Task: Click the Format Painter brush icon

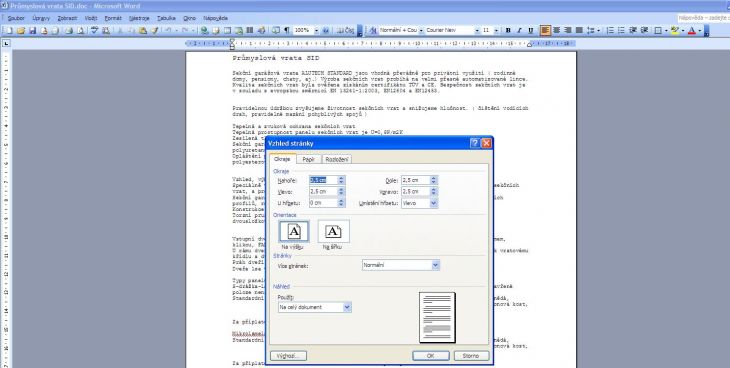Action: [x=155, y=31]
